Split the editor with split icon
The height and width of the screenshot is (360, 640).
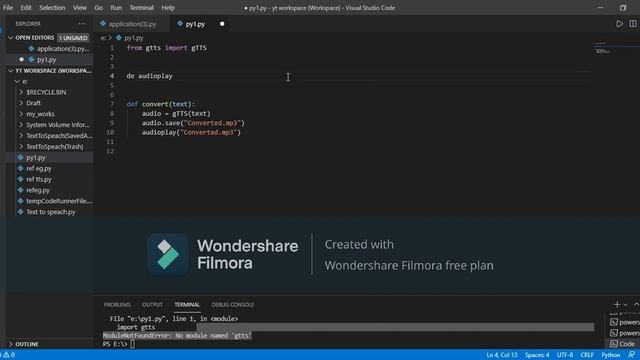coord(633,24)
